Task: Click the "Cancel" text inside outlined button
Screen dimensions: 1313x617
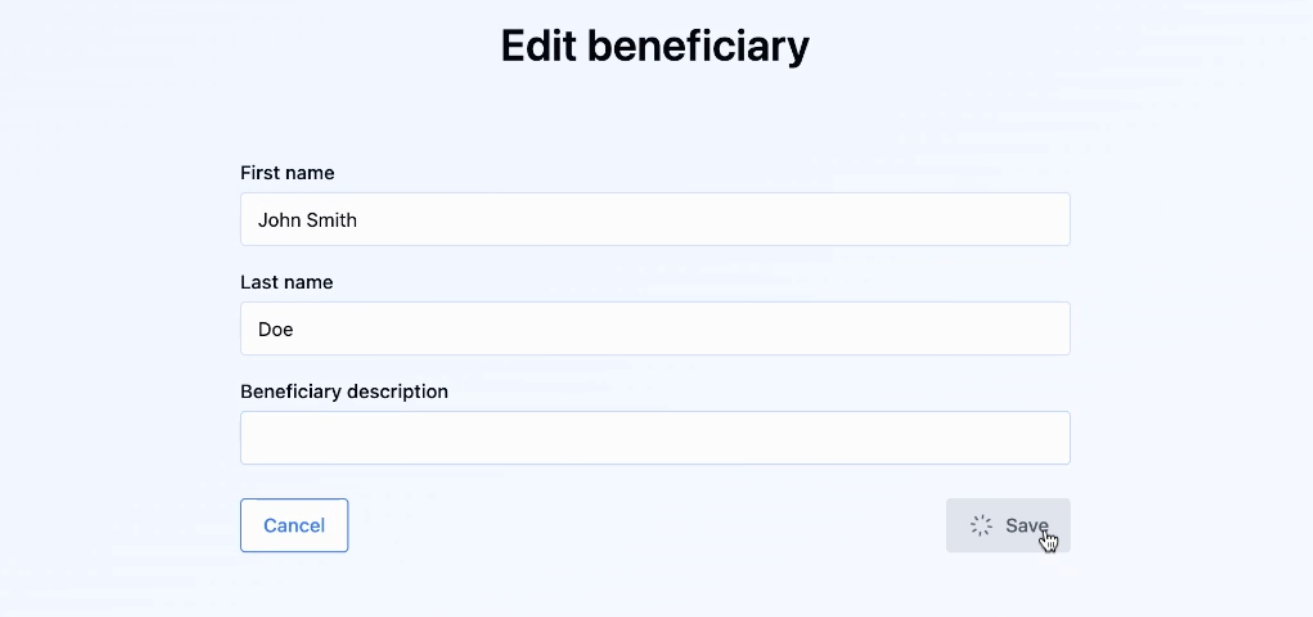Action: click(294, 525)
